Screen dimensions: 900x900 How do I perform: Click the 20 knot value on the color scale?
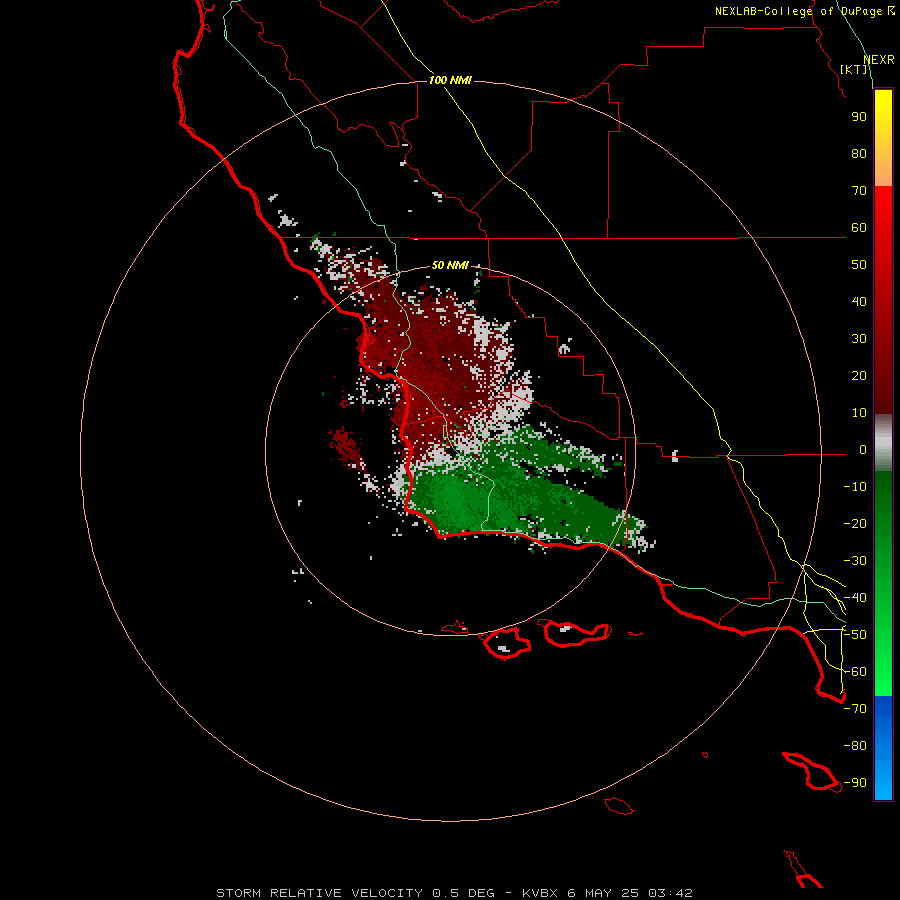click(x=859, y=375)
